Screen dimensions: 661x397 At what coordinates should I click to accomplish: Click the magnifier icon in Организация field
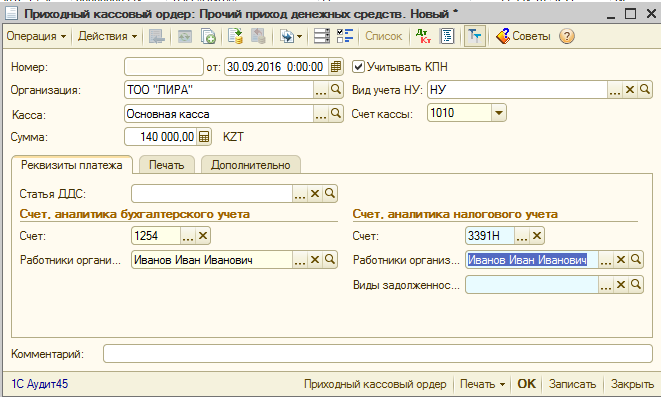click(336, 90)
